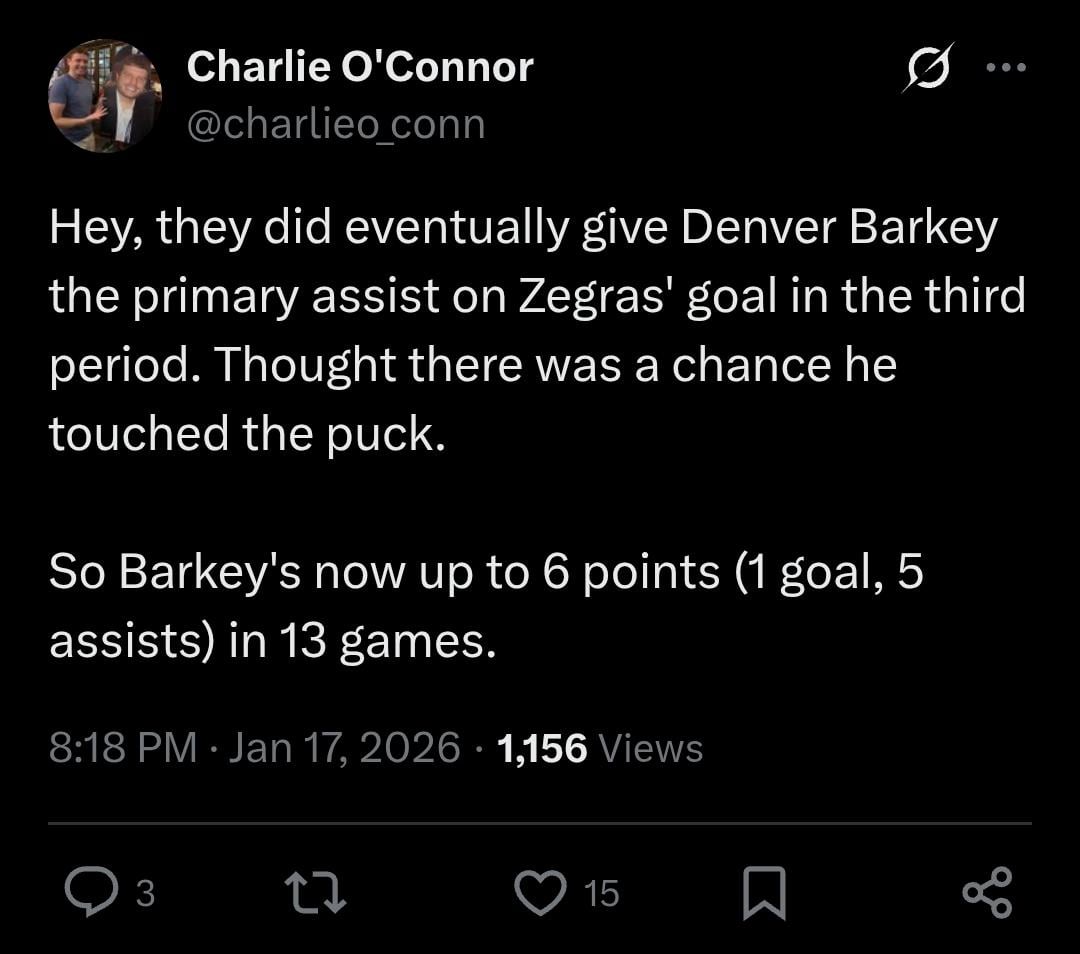Select the author name Charlie O'Connor
The image size is (1080, 954).
[x=359, y=66]
